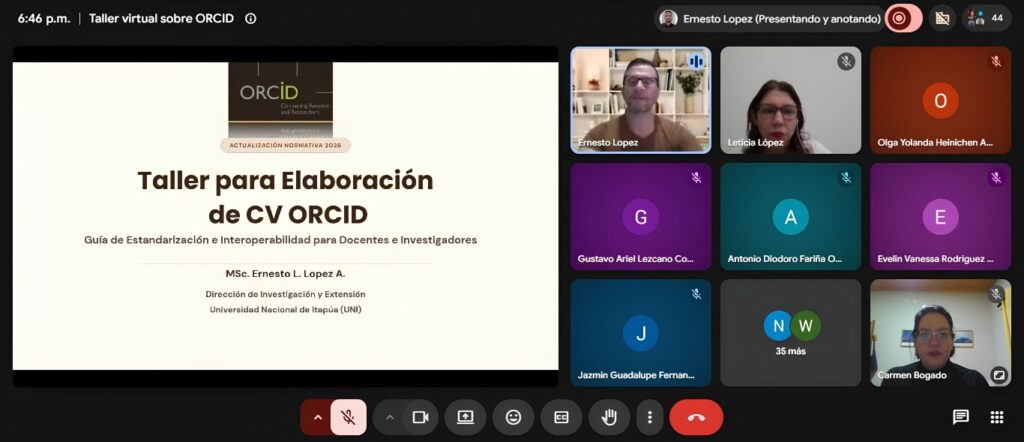Open the activities grid icon
1024x442 pixels.
997,417
